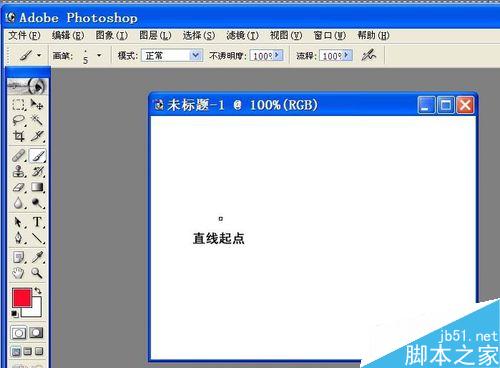The height and width of the screenshot is (368, 500).
Task: Select the Hand tool
Action: click(x=19, y=273)
